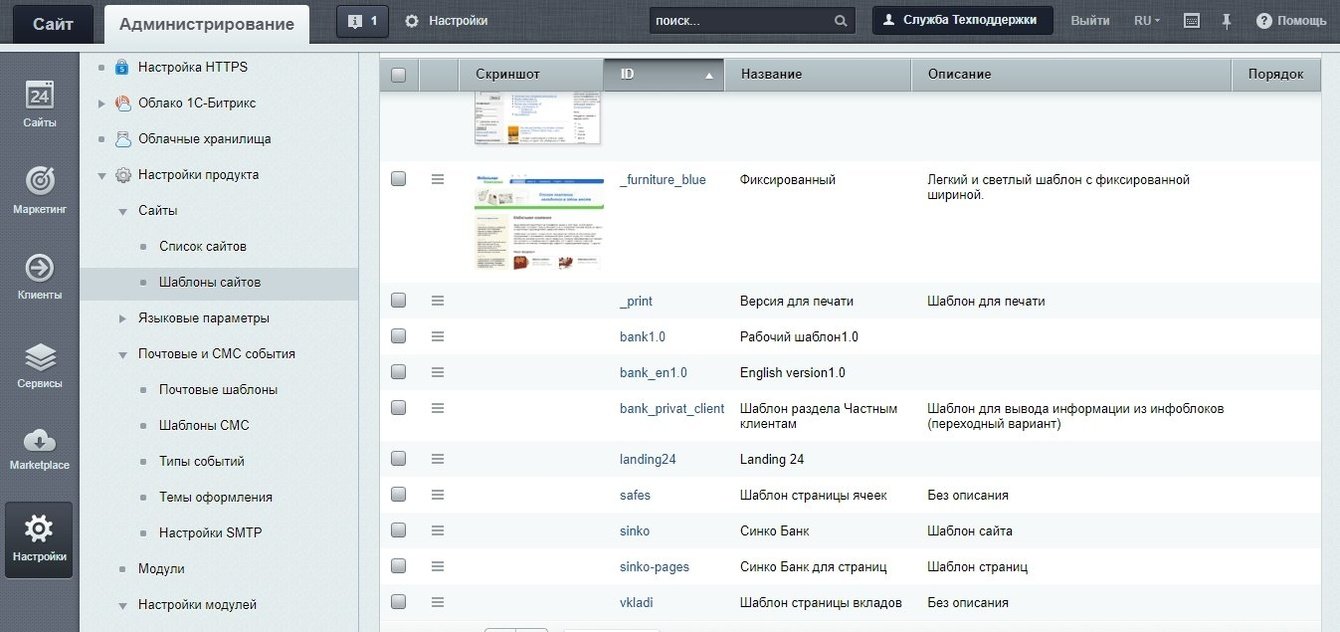The image size is (1340, 632).
Task: Click Служба Техподдержки user button
Action: pyautogui.click(x=962, y=20)
